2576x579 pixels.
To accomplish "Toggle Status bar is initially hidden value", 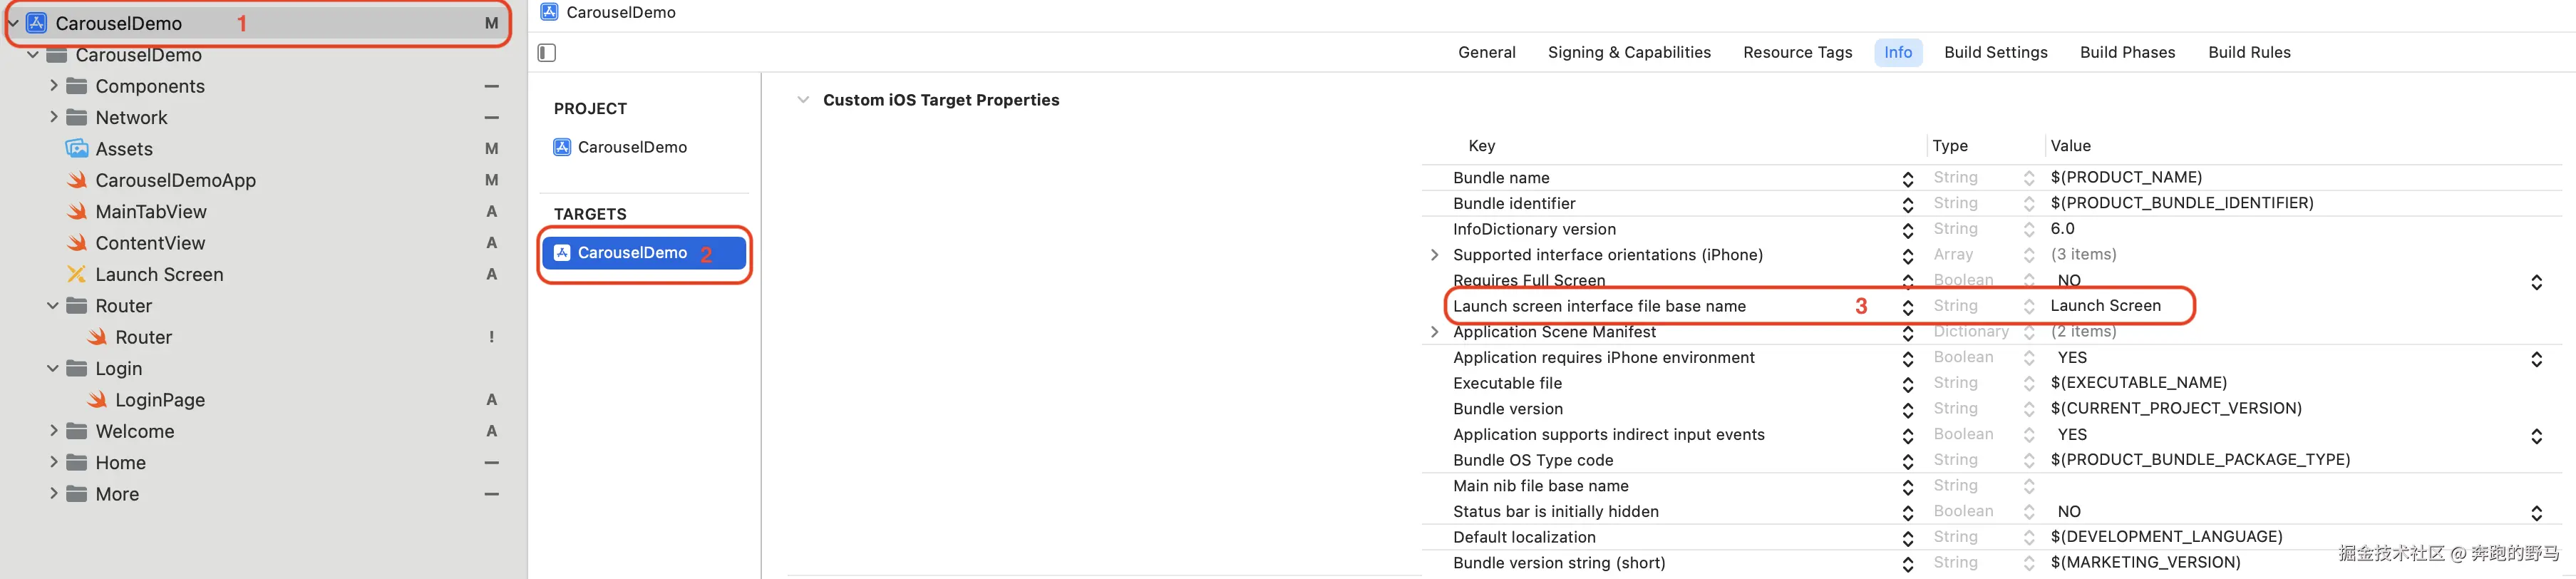I will 2536,513.
